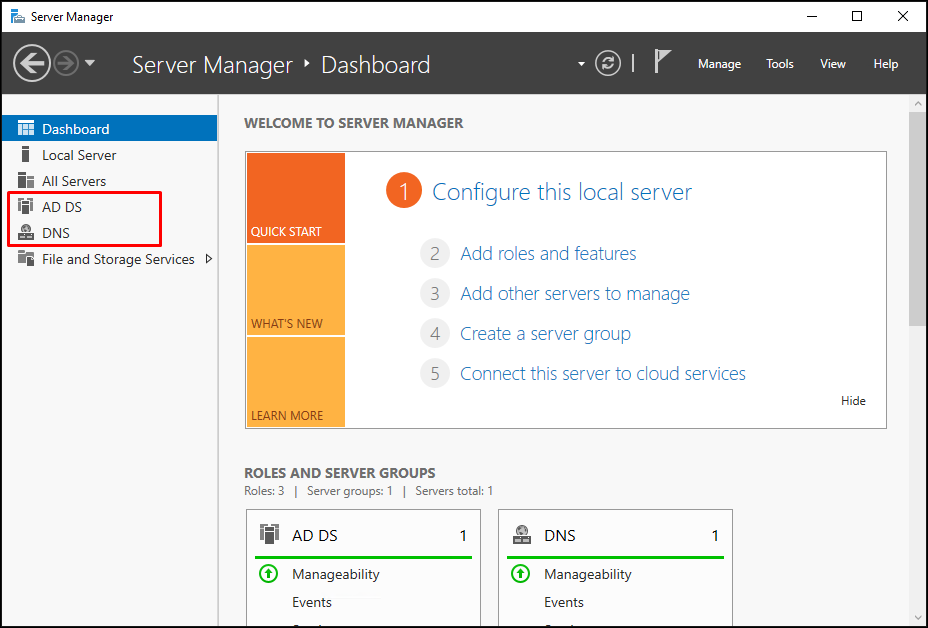Click the DNS icon in sidebar

(x=25, y=232)
